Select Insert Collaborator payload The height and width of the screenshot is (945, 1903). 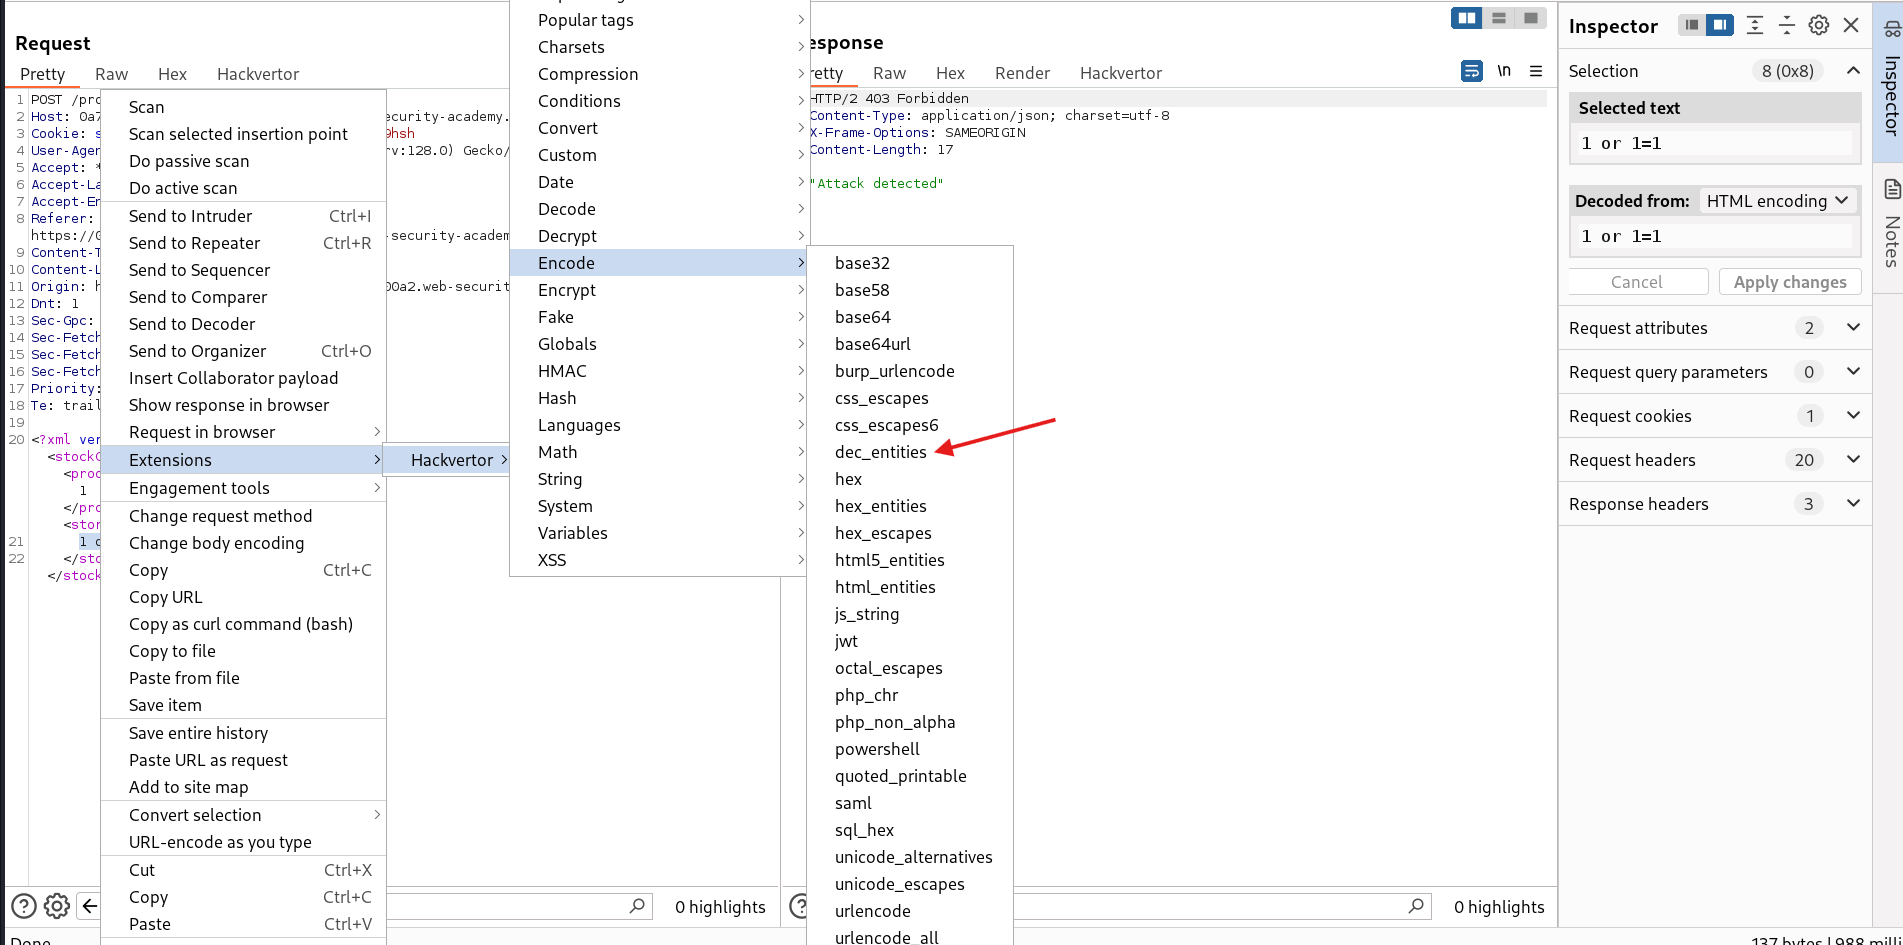243,378
